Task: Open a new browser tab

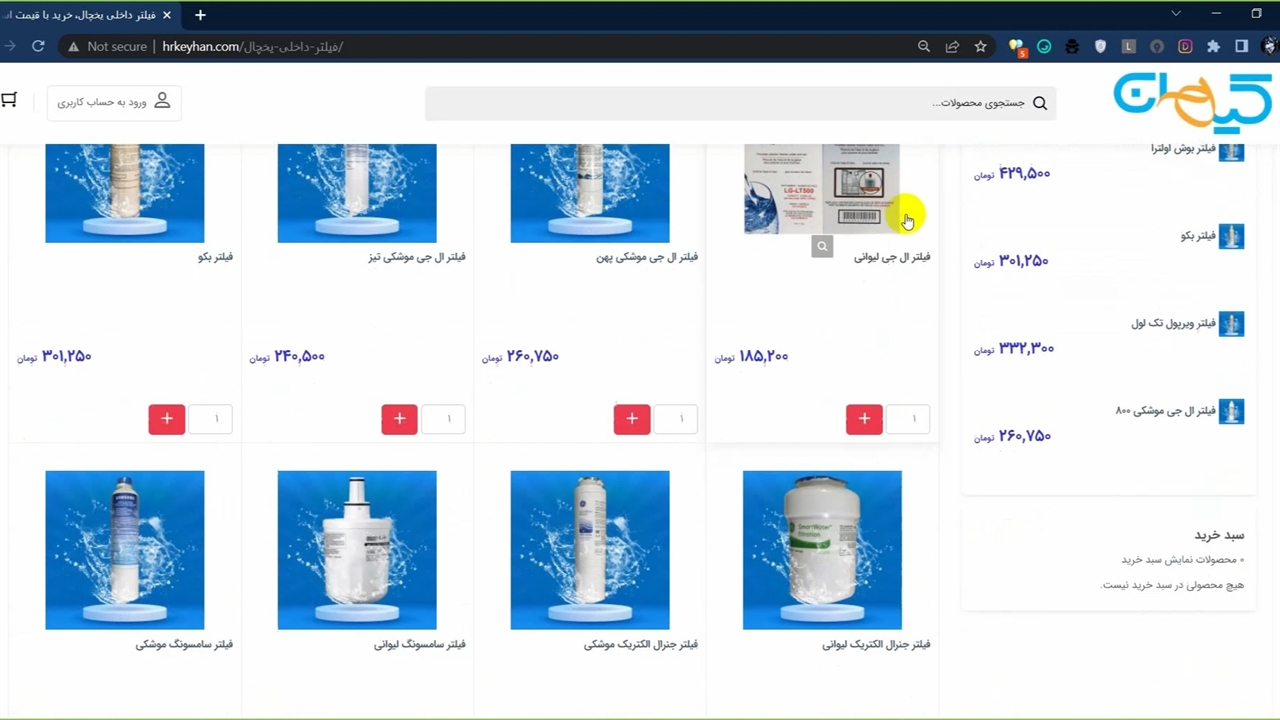Action: click(x=200, y=15)
